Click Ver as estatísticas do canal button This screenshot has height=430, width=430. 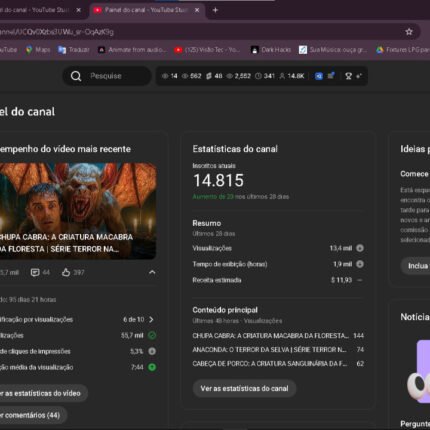pos(244,388)
